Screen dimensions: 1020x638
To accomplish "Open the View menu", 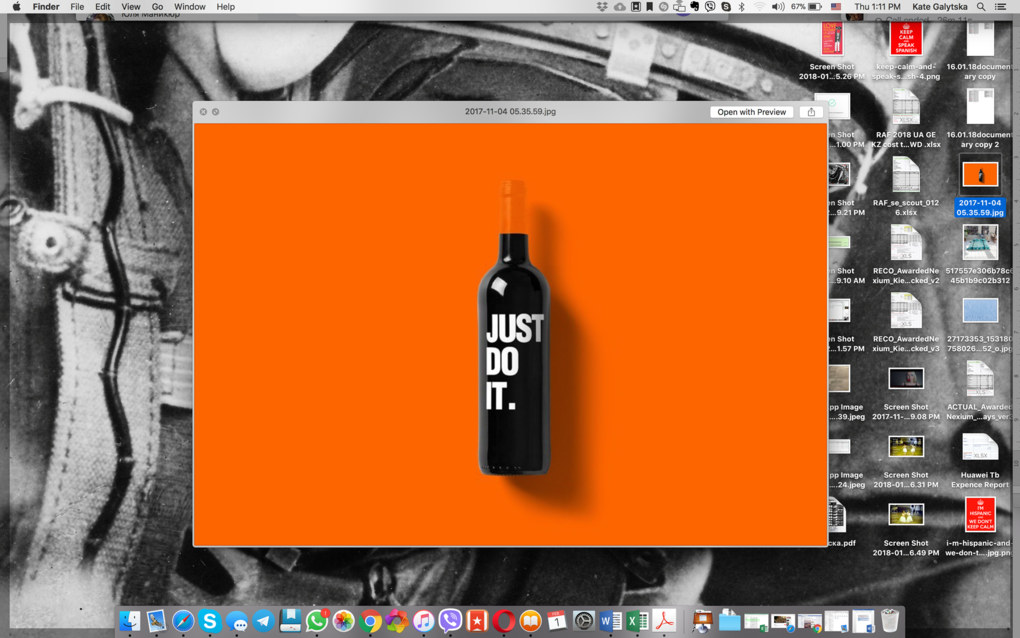I will pyautogui.click(x=130, y=7).
